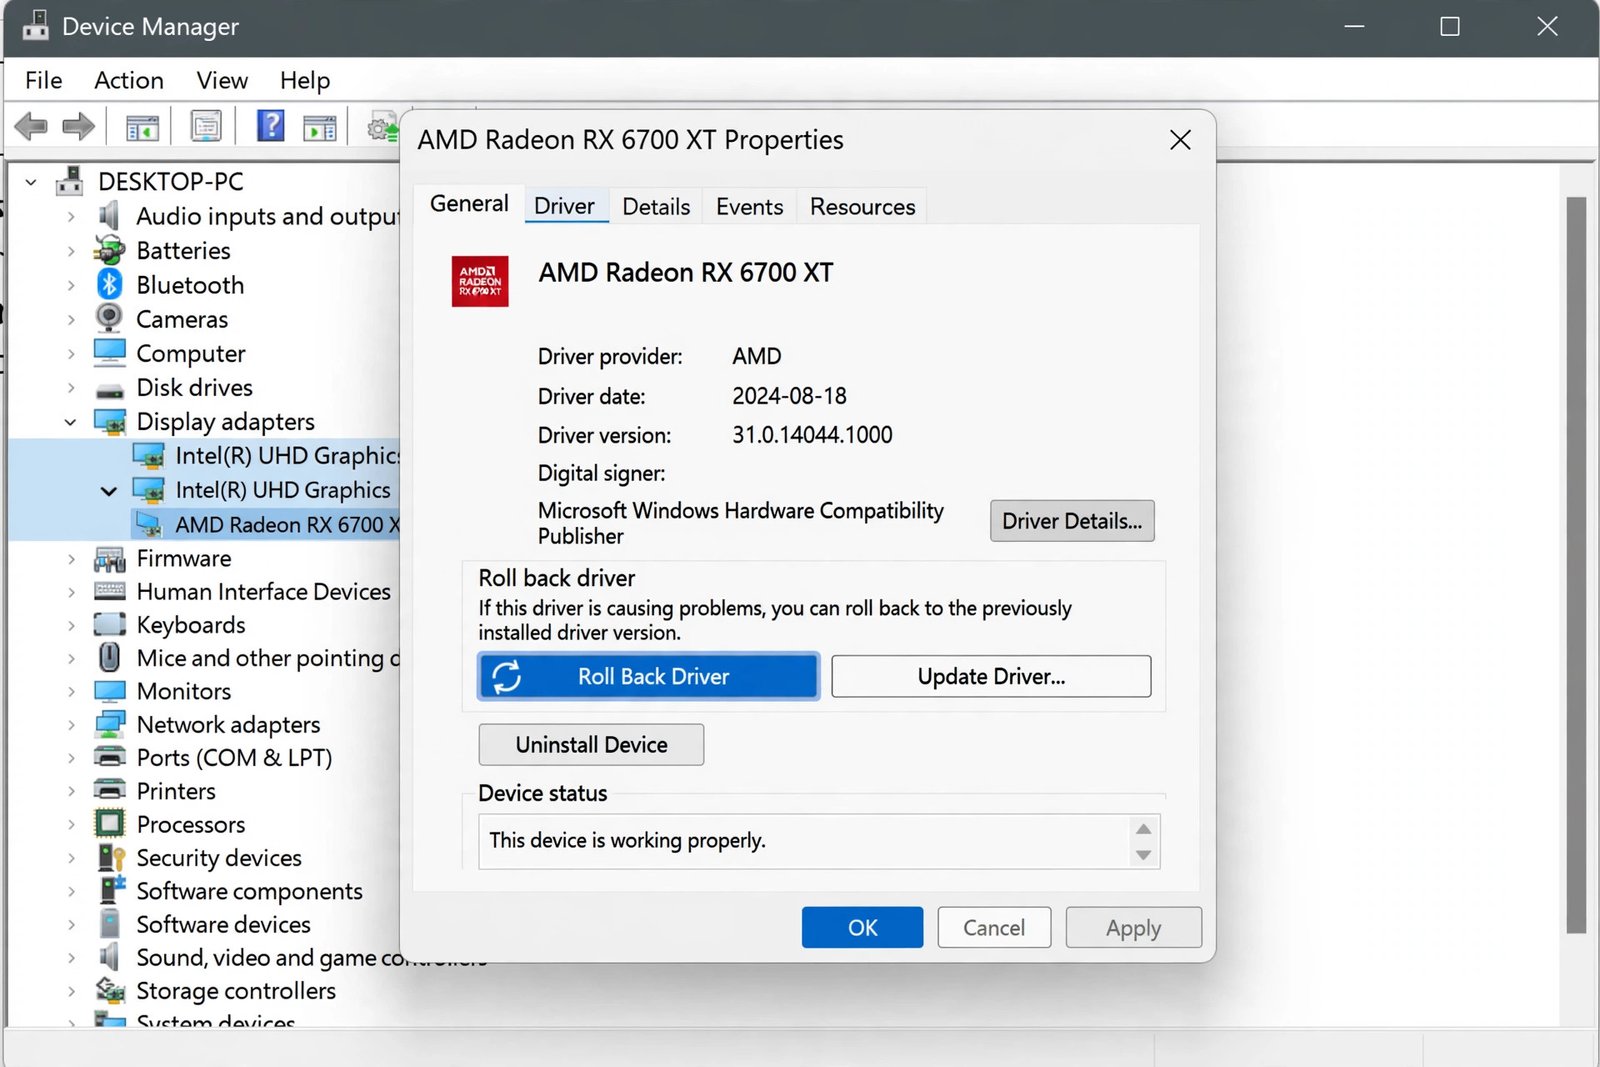The height and width of the screenshot is (1067, 1600).
Task: Open Driver Details...
Action: [x=1072, y=521]
